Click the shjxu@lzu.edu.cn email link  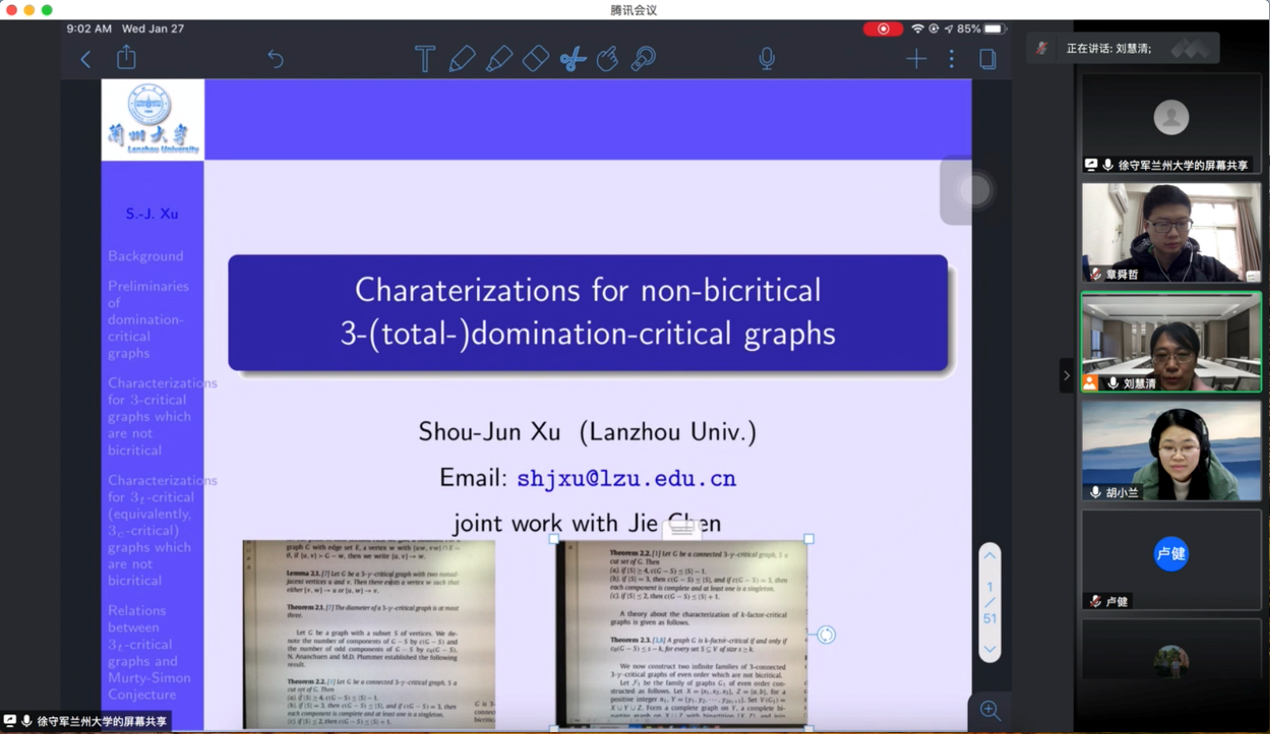626,479
